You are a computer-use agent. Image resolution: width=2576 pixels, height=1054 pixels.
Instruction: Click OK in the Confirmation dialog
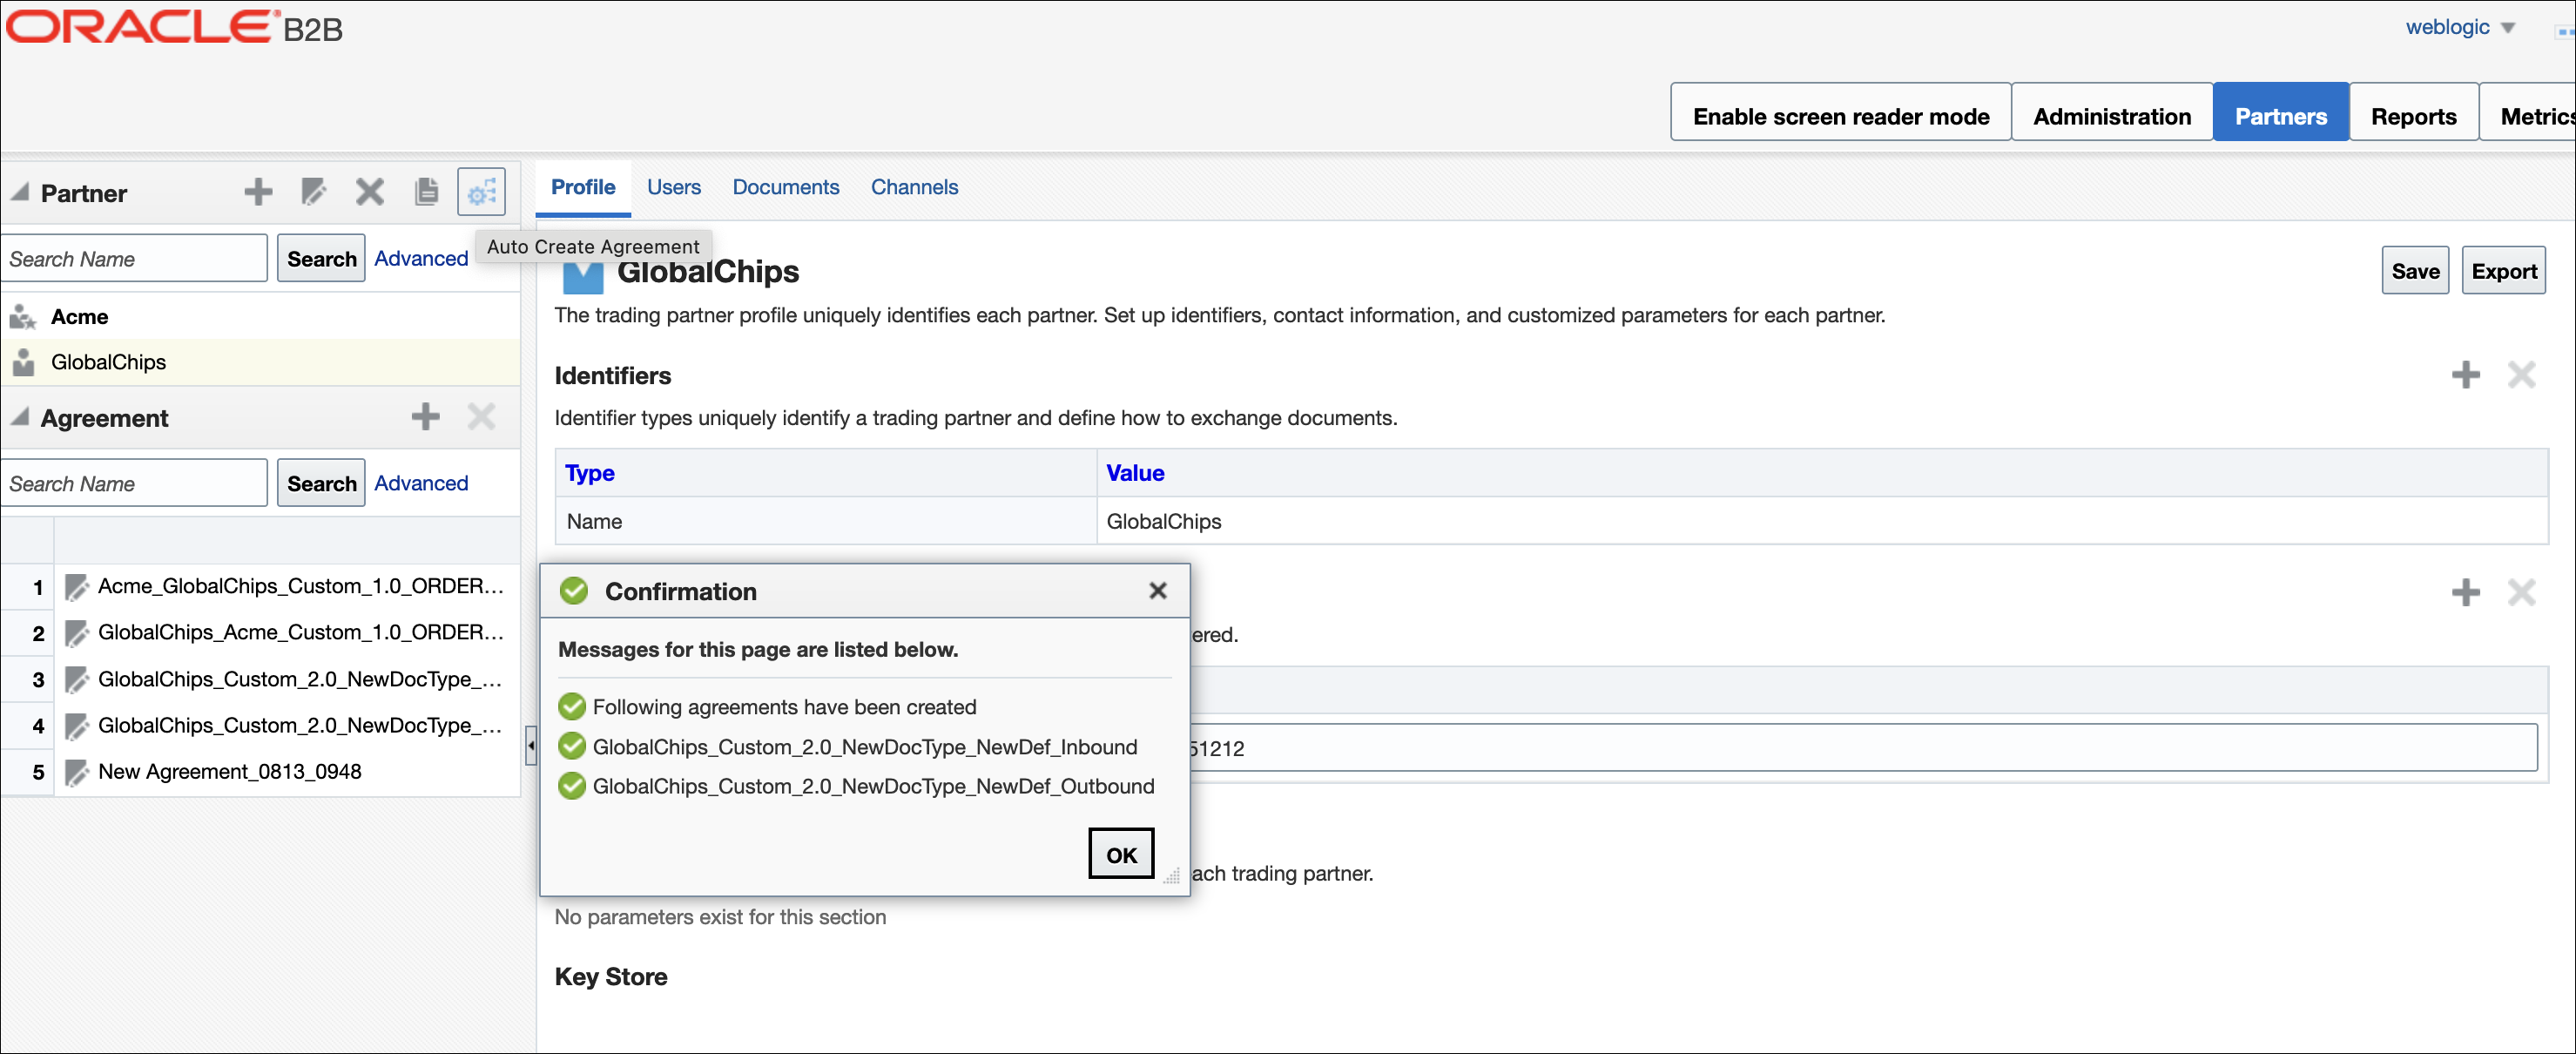click(1121, 854)
